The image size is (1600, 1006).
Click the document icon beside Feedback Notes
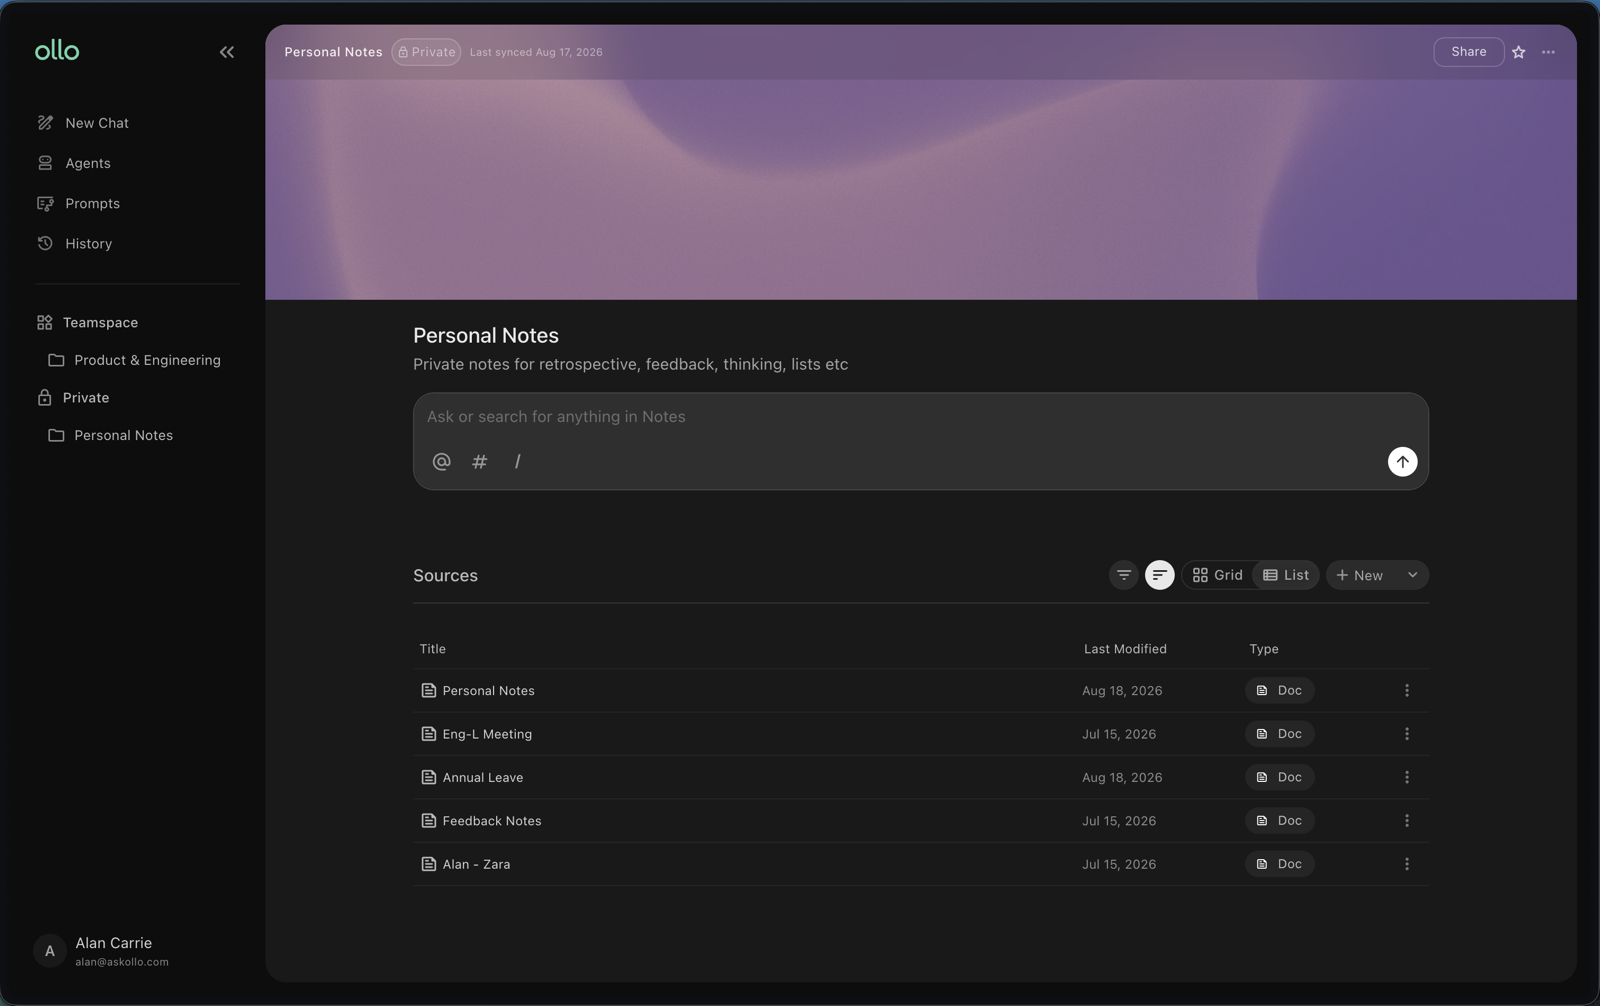pos(428,821)
